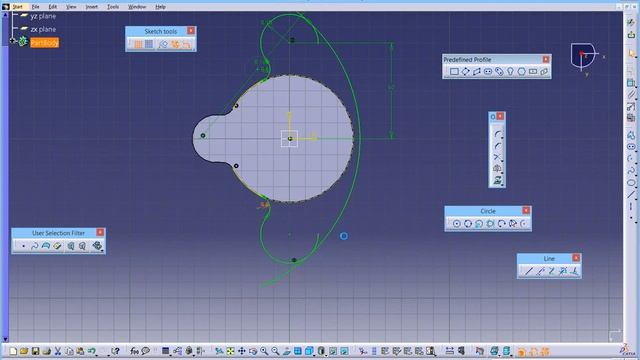Toggle the Point filter in User Selection Filter
640x360 pixels.
coord(23,246)
